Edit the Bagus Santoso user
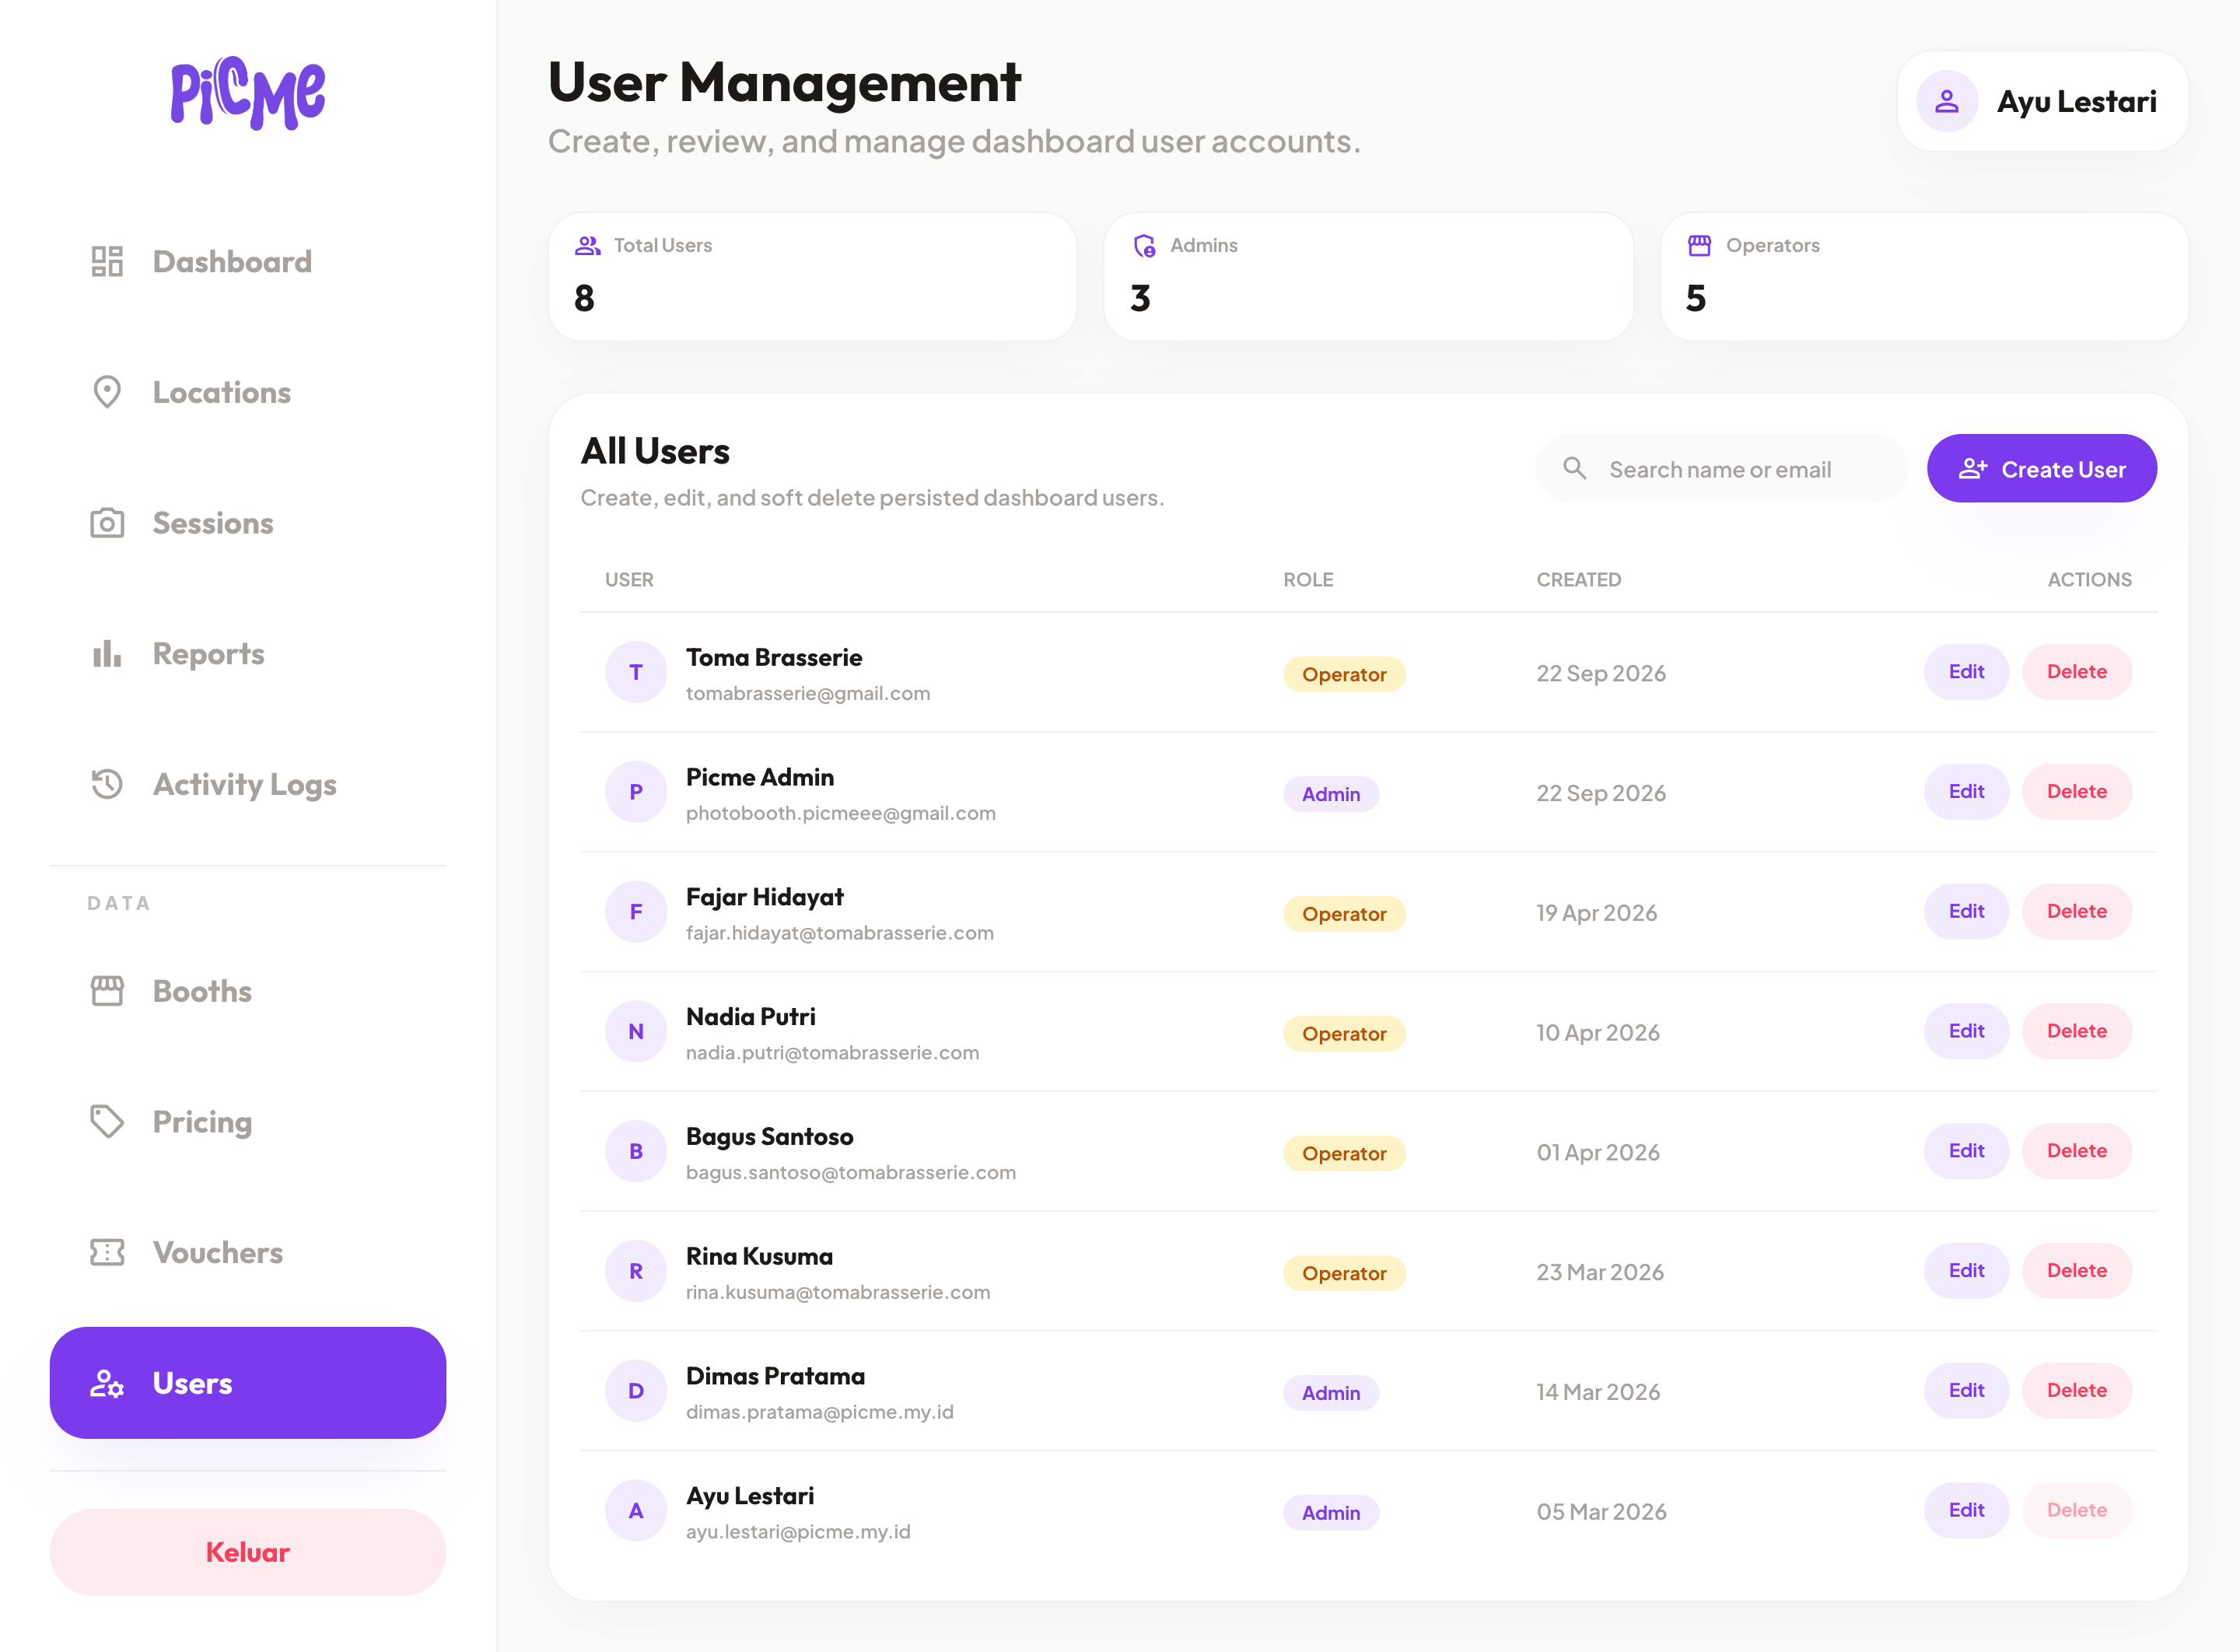Viewport: 2240px width, 1652px height. tap(1966, 1151)
